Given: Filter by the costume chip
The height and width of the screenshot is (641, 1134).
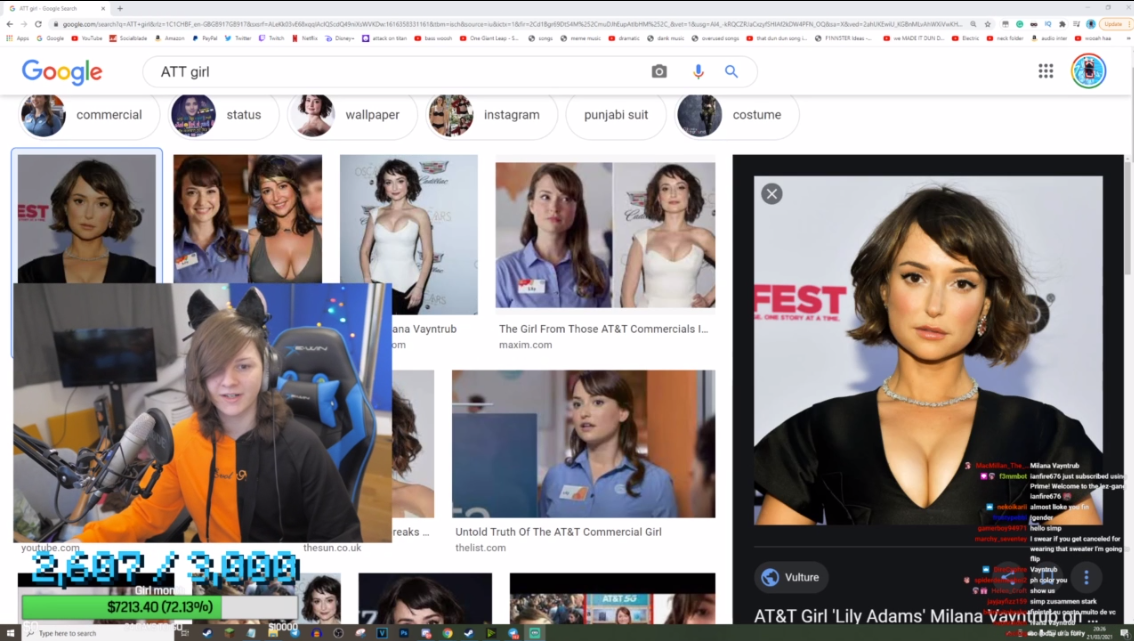Looking at the screenshot, I should pyautogui.click(x=737, y=115).
